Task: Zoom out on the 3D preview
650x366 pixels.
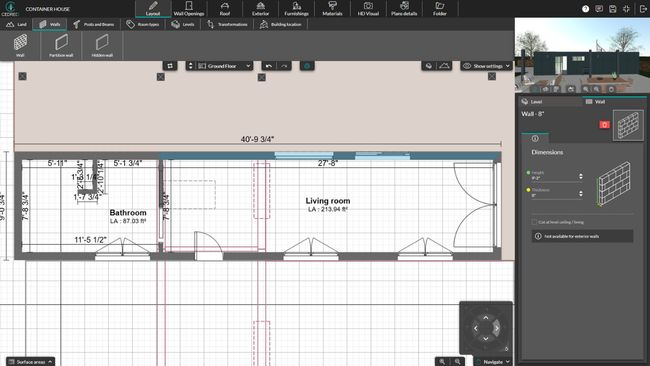Action: pos(597,89)
